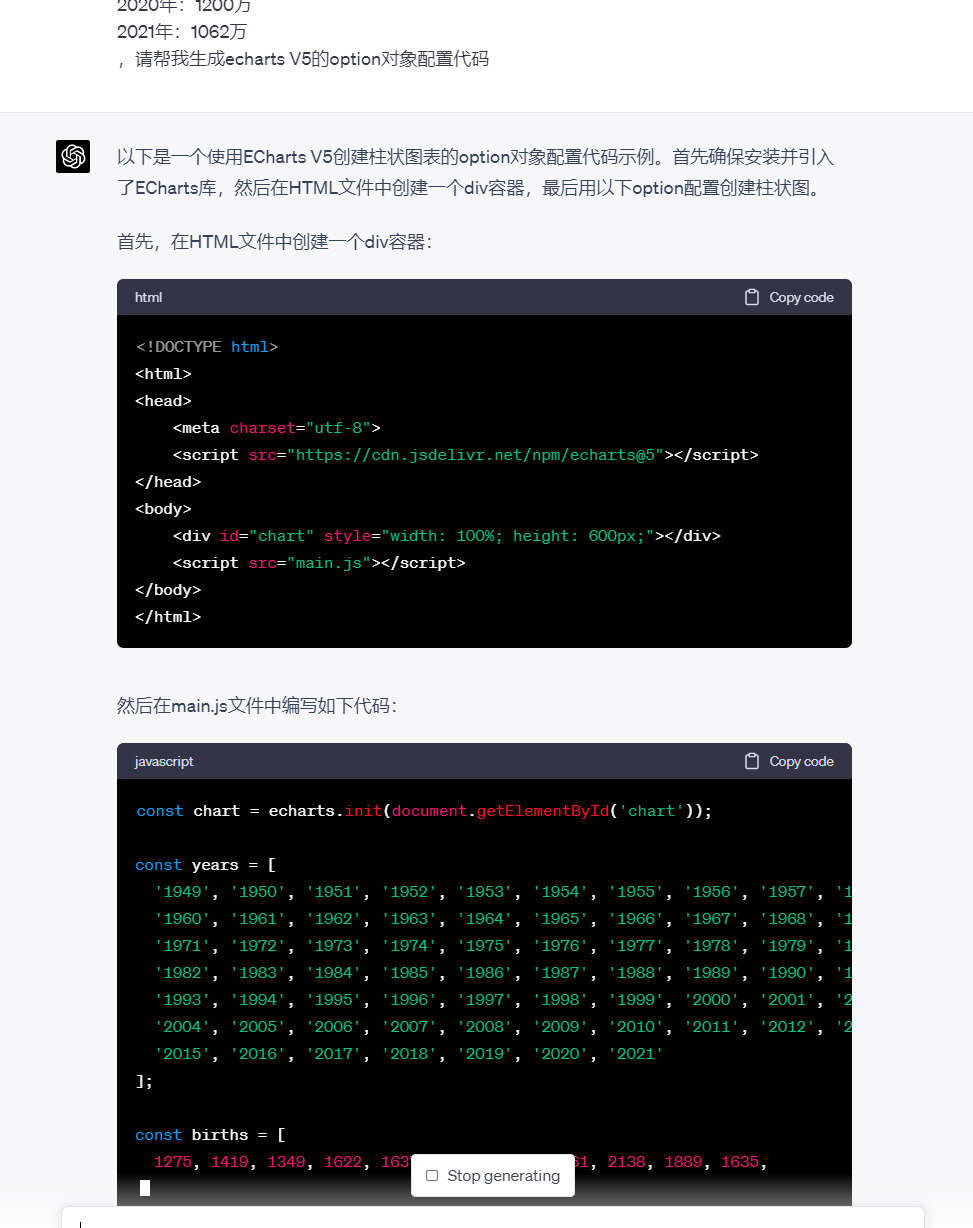Click the year '2021' in the array
Screen dimensions: 973x1228
point(635,1054)
